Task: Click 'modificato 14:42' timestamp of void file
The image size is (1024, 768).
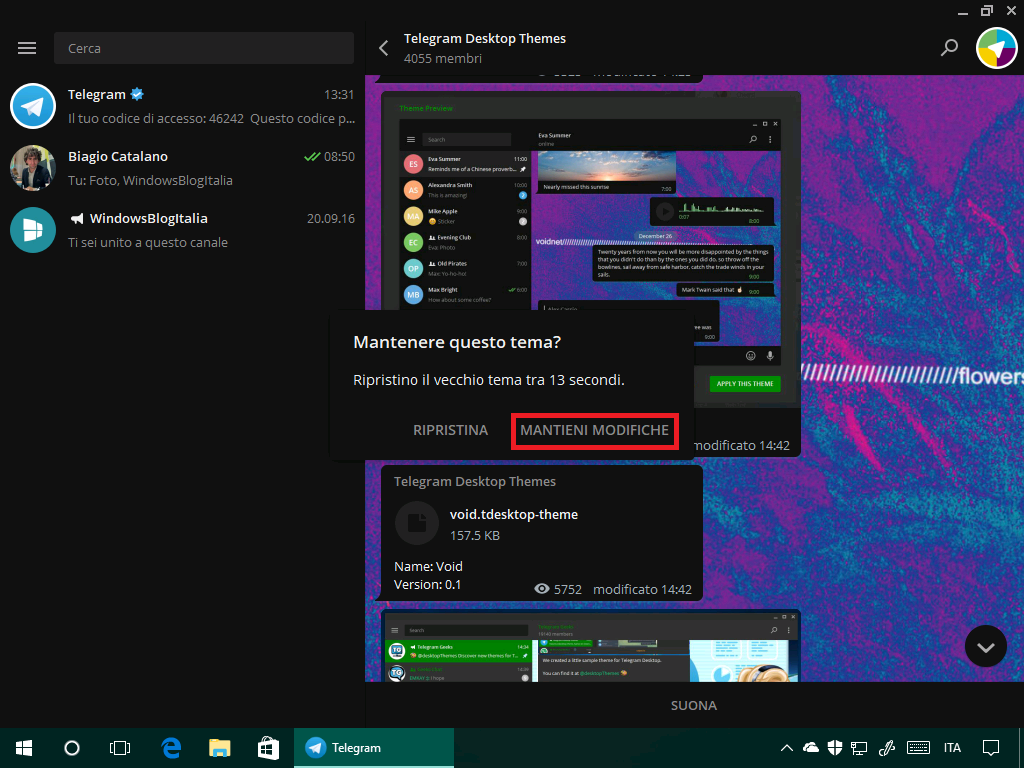Action: tap(642, 589)
